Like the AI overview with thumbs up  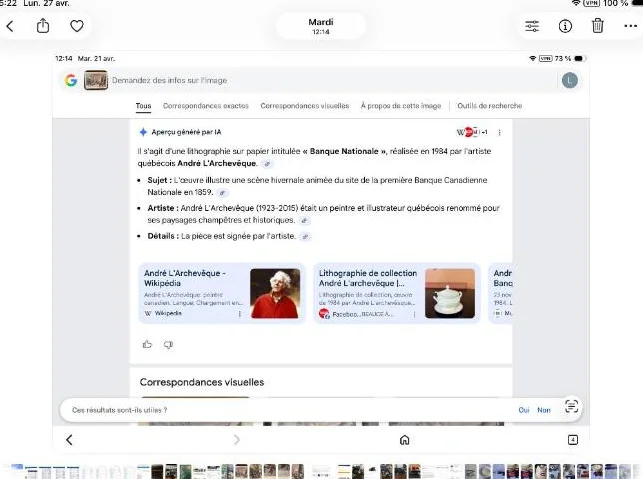[147, 344]
